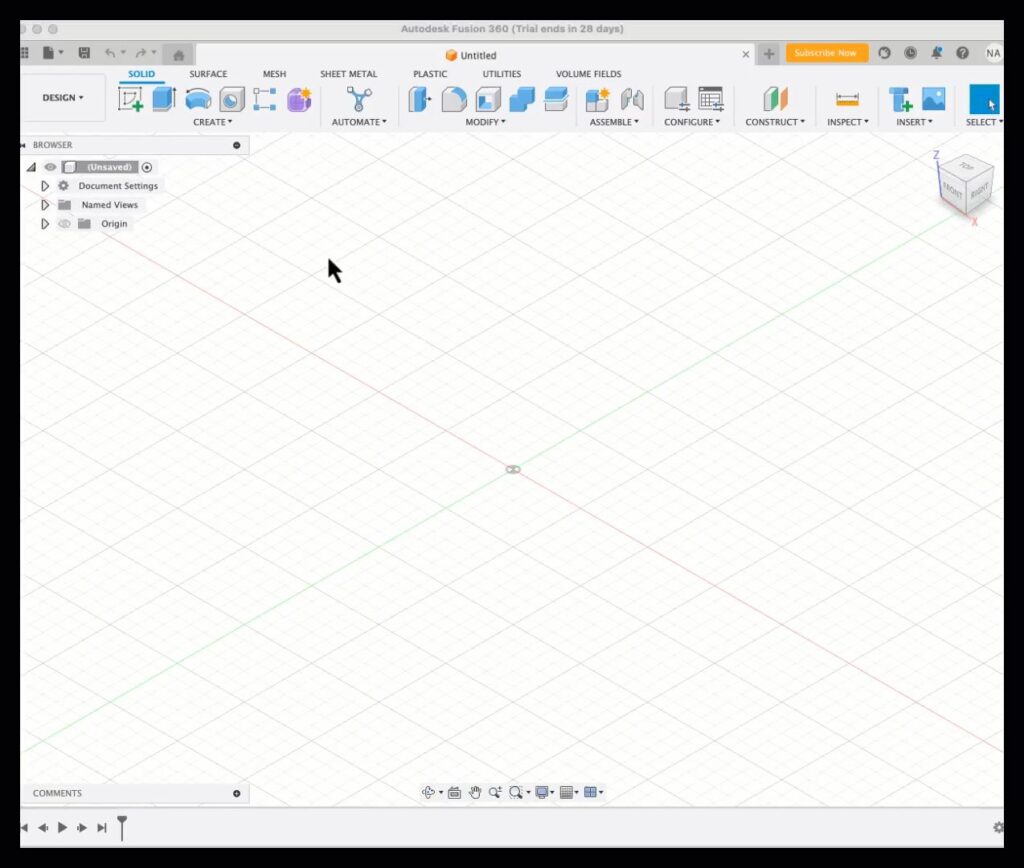The width and height of the screenshot is (1024, 868).
Task: Open the Grid and Snaps dropdown
Action: coord(569,792)
